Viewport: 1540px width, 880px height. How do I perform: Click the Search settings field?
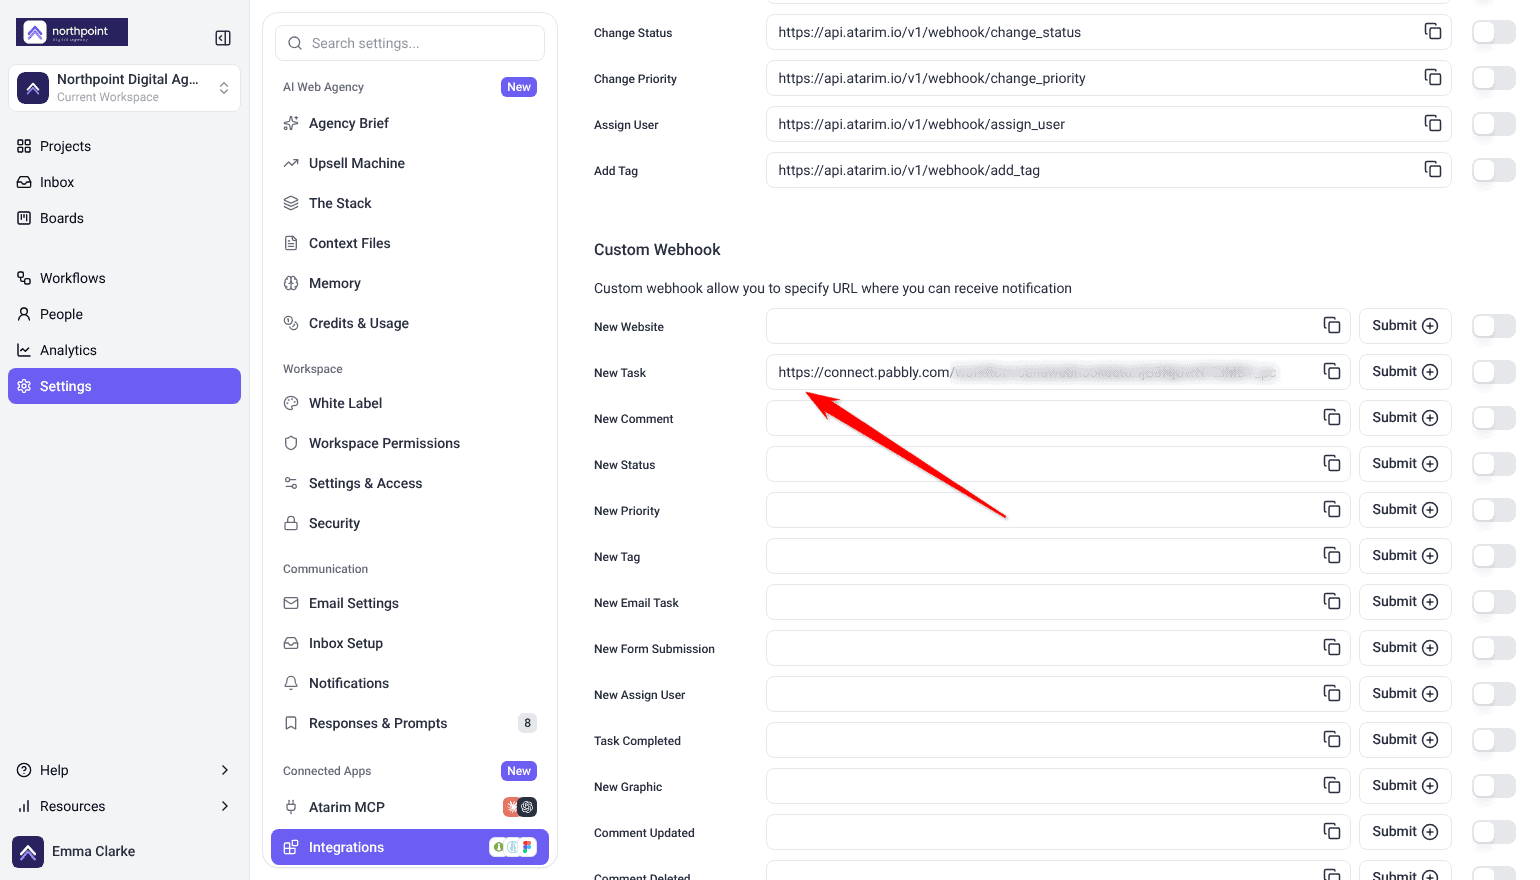click(x=410, y=43)
